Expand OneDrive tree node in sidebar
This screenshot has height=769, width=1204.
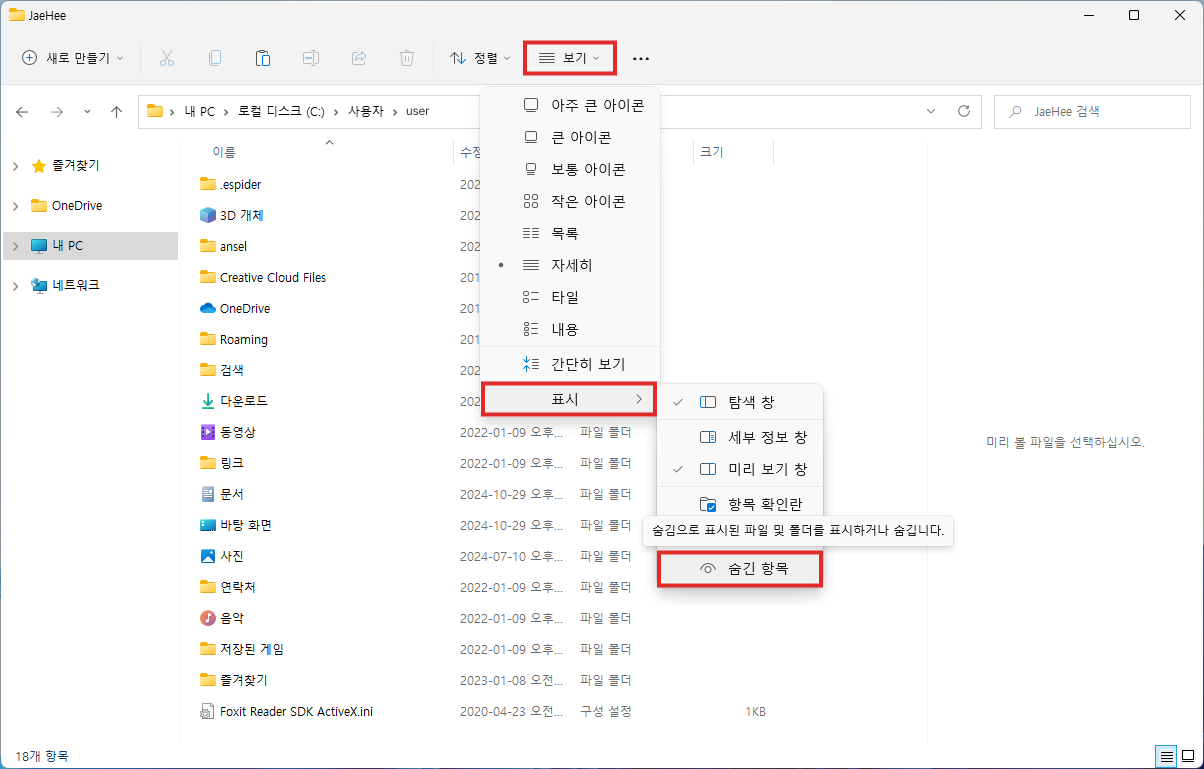click(16, 206)
